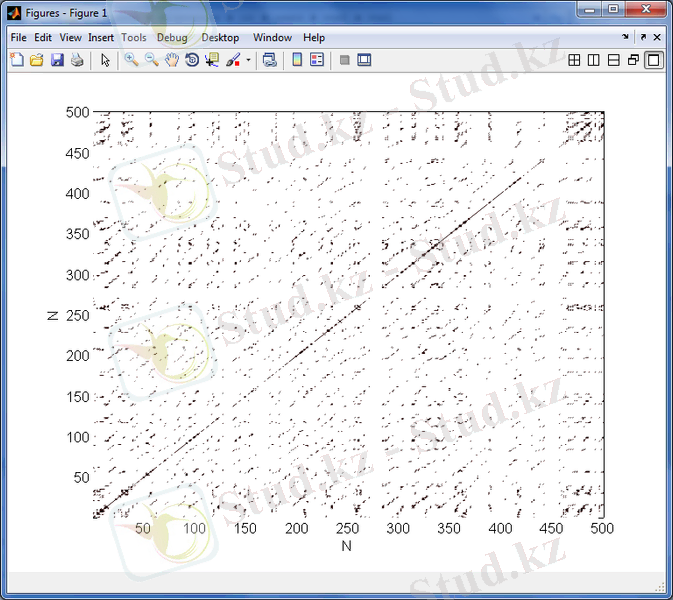This screenshot has height=600, width=673.
Task: Save the figure using the floppy disk icon
Action: coord(57,60)
